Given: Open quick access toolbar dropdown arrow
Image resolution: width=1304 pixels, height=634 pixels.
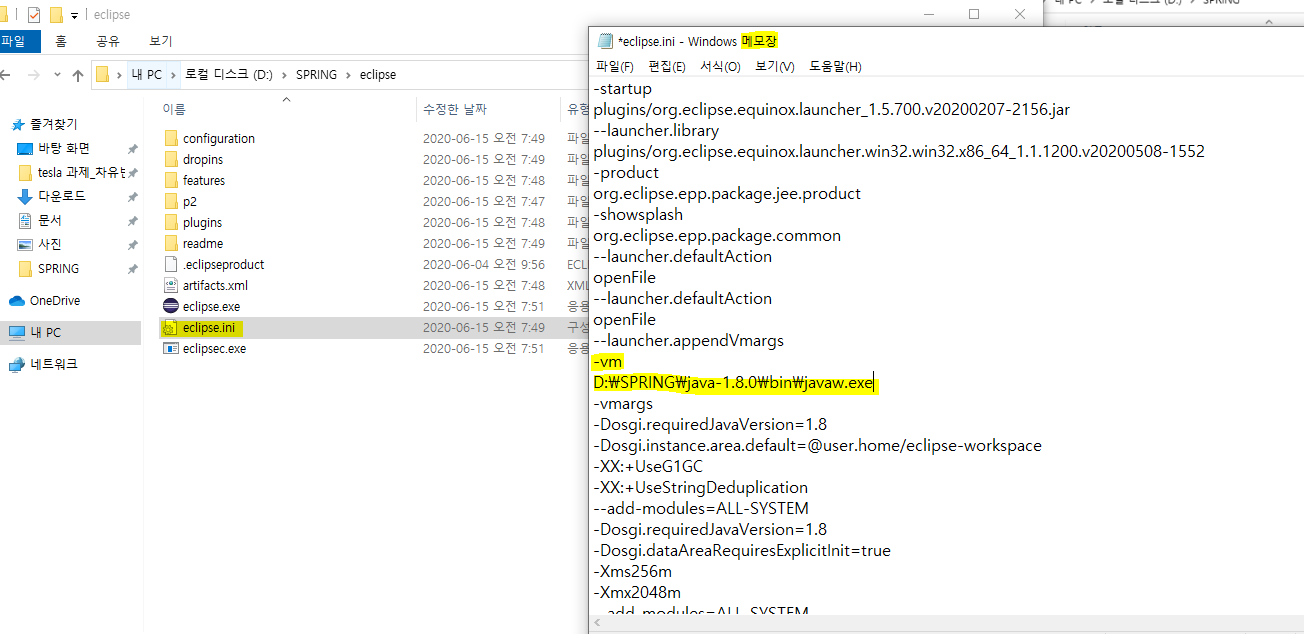Looking at the screenshot, I should [x=74, y=16].
